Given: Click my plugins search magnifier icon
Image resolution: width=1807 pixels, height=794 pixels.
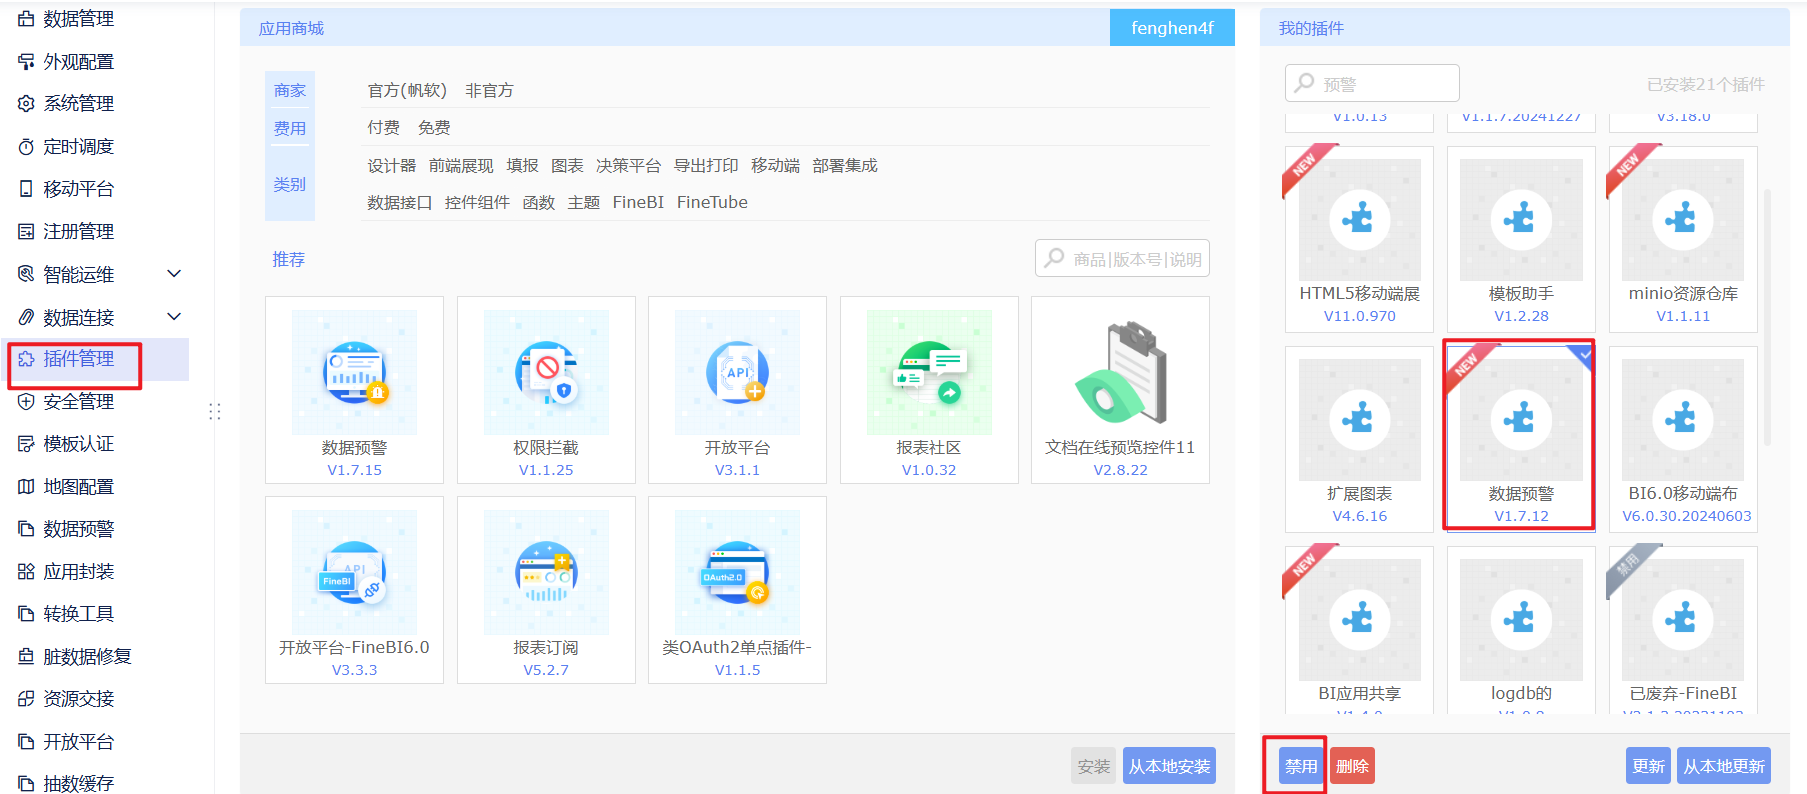Looking at the screenshot, I should [1304, 83].
